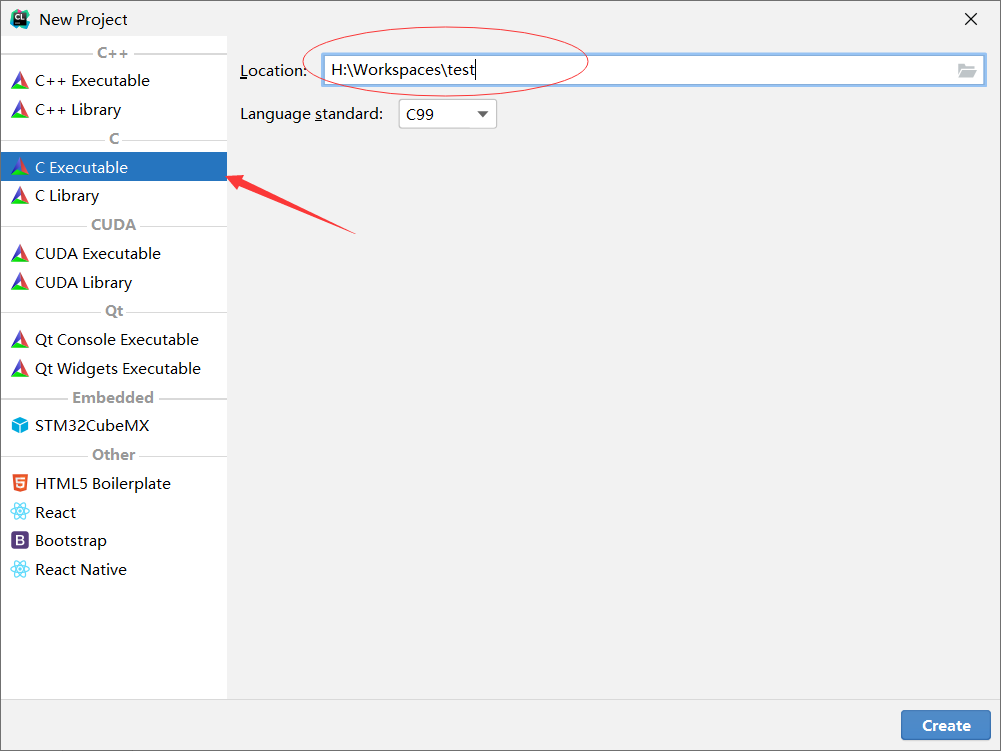
Task: Click the CLion logo in title bar
Action: point(20,19)
